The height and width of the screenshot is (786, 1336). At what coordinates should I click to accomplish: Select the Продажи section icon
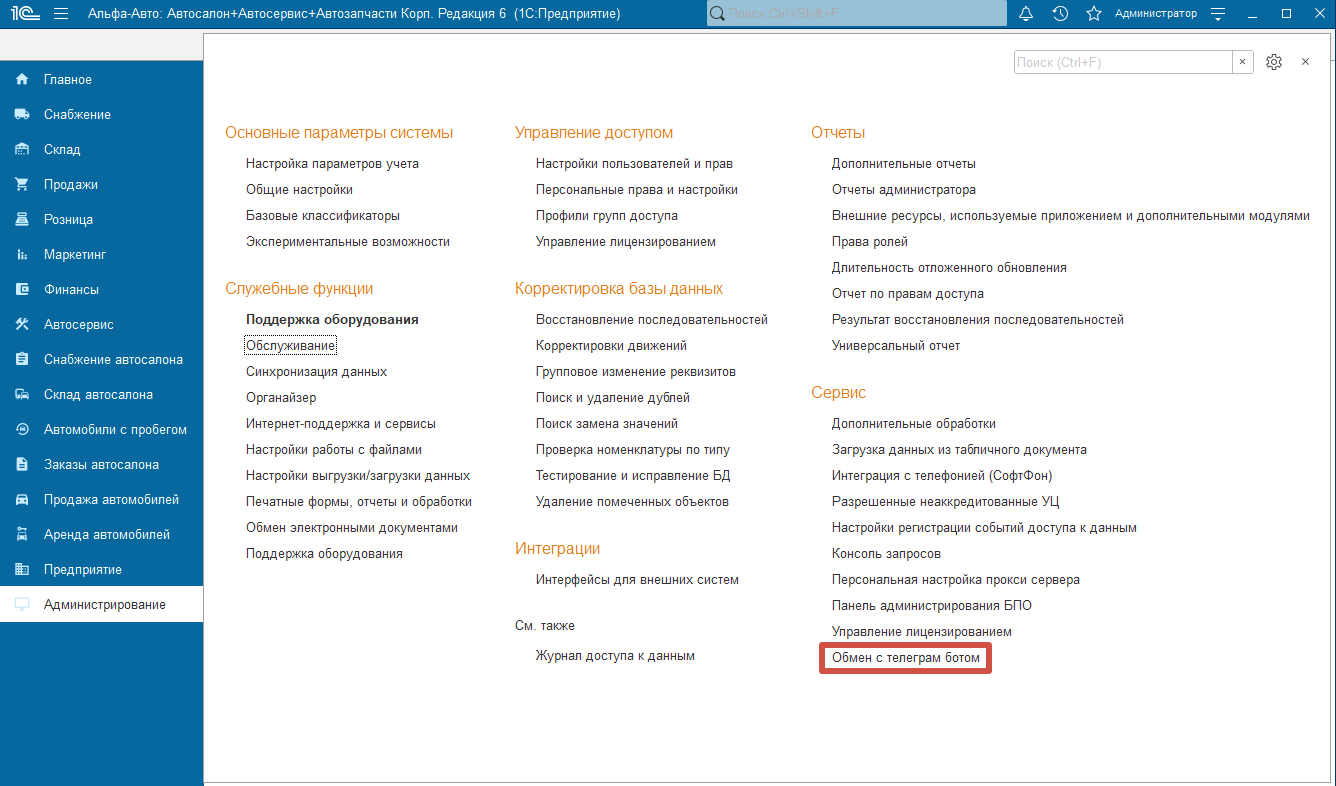click(x=20, y=184)
